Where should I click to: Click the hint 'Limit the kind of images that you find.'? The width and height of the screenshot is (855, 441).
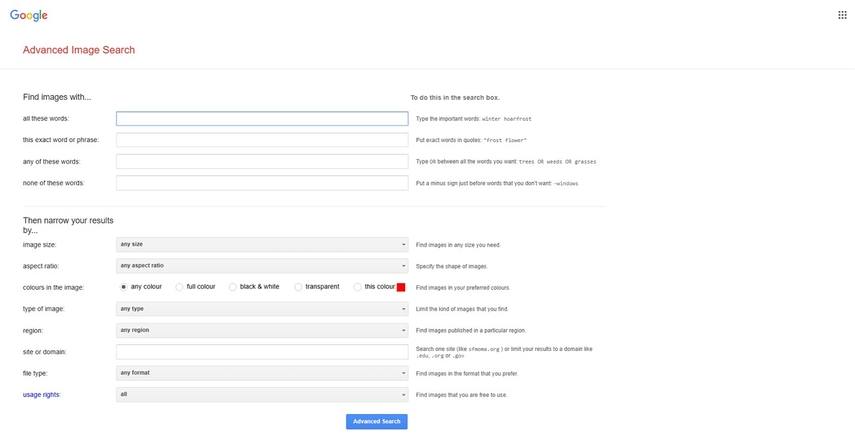[462, 309]
